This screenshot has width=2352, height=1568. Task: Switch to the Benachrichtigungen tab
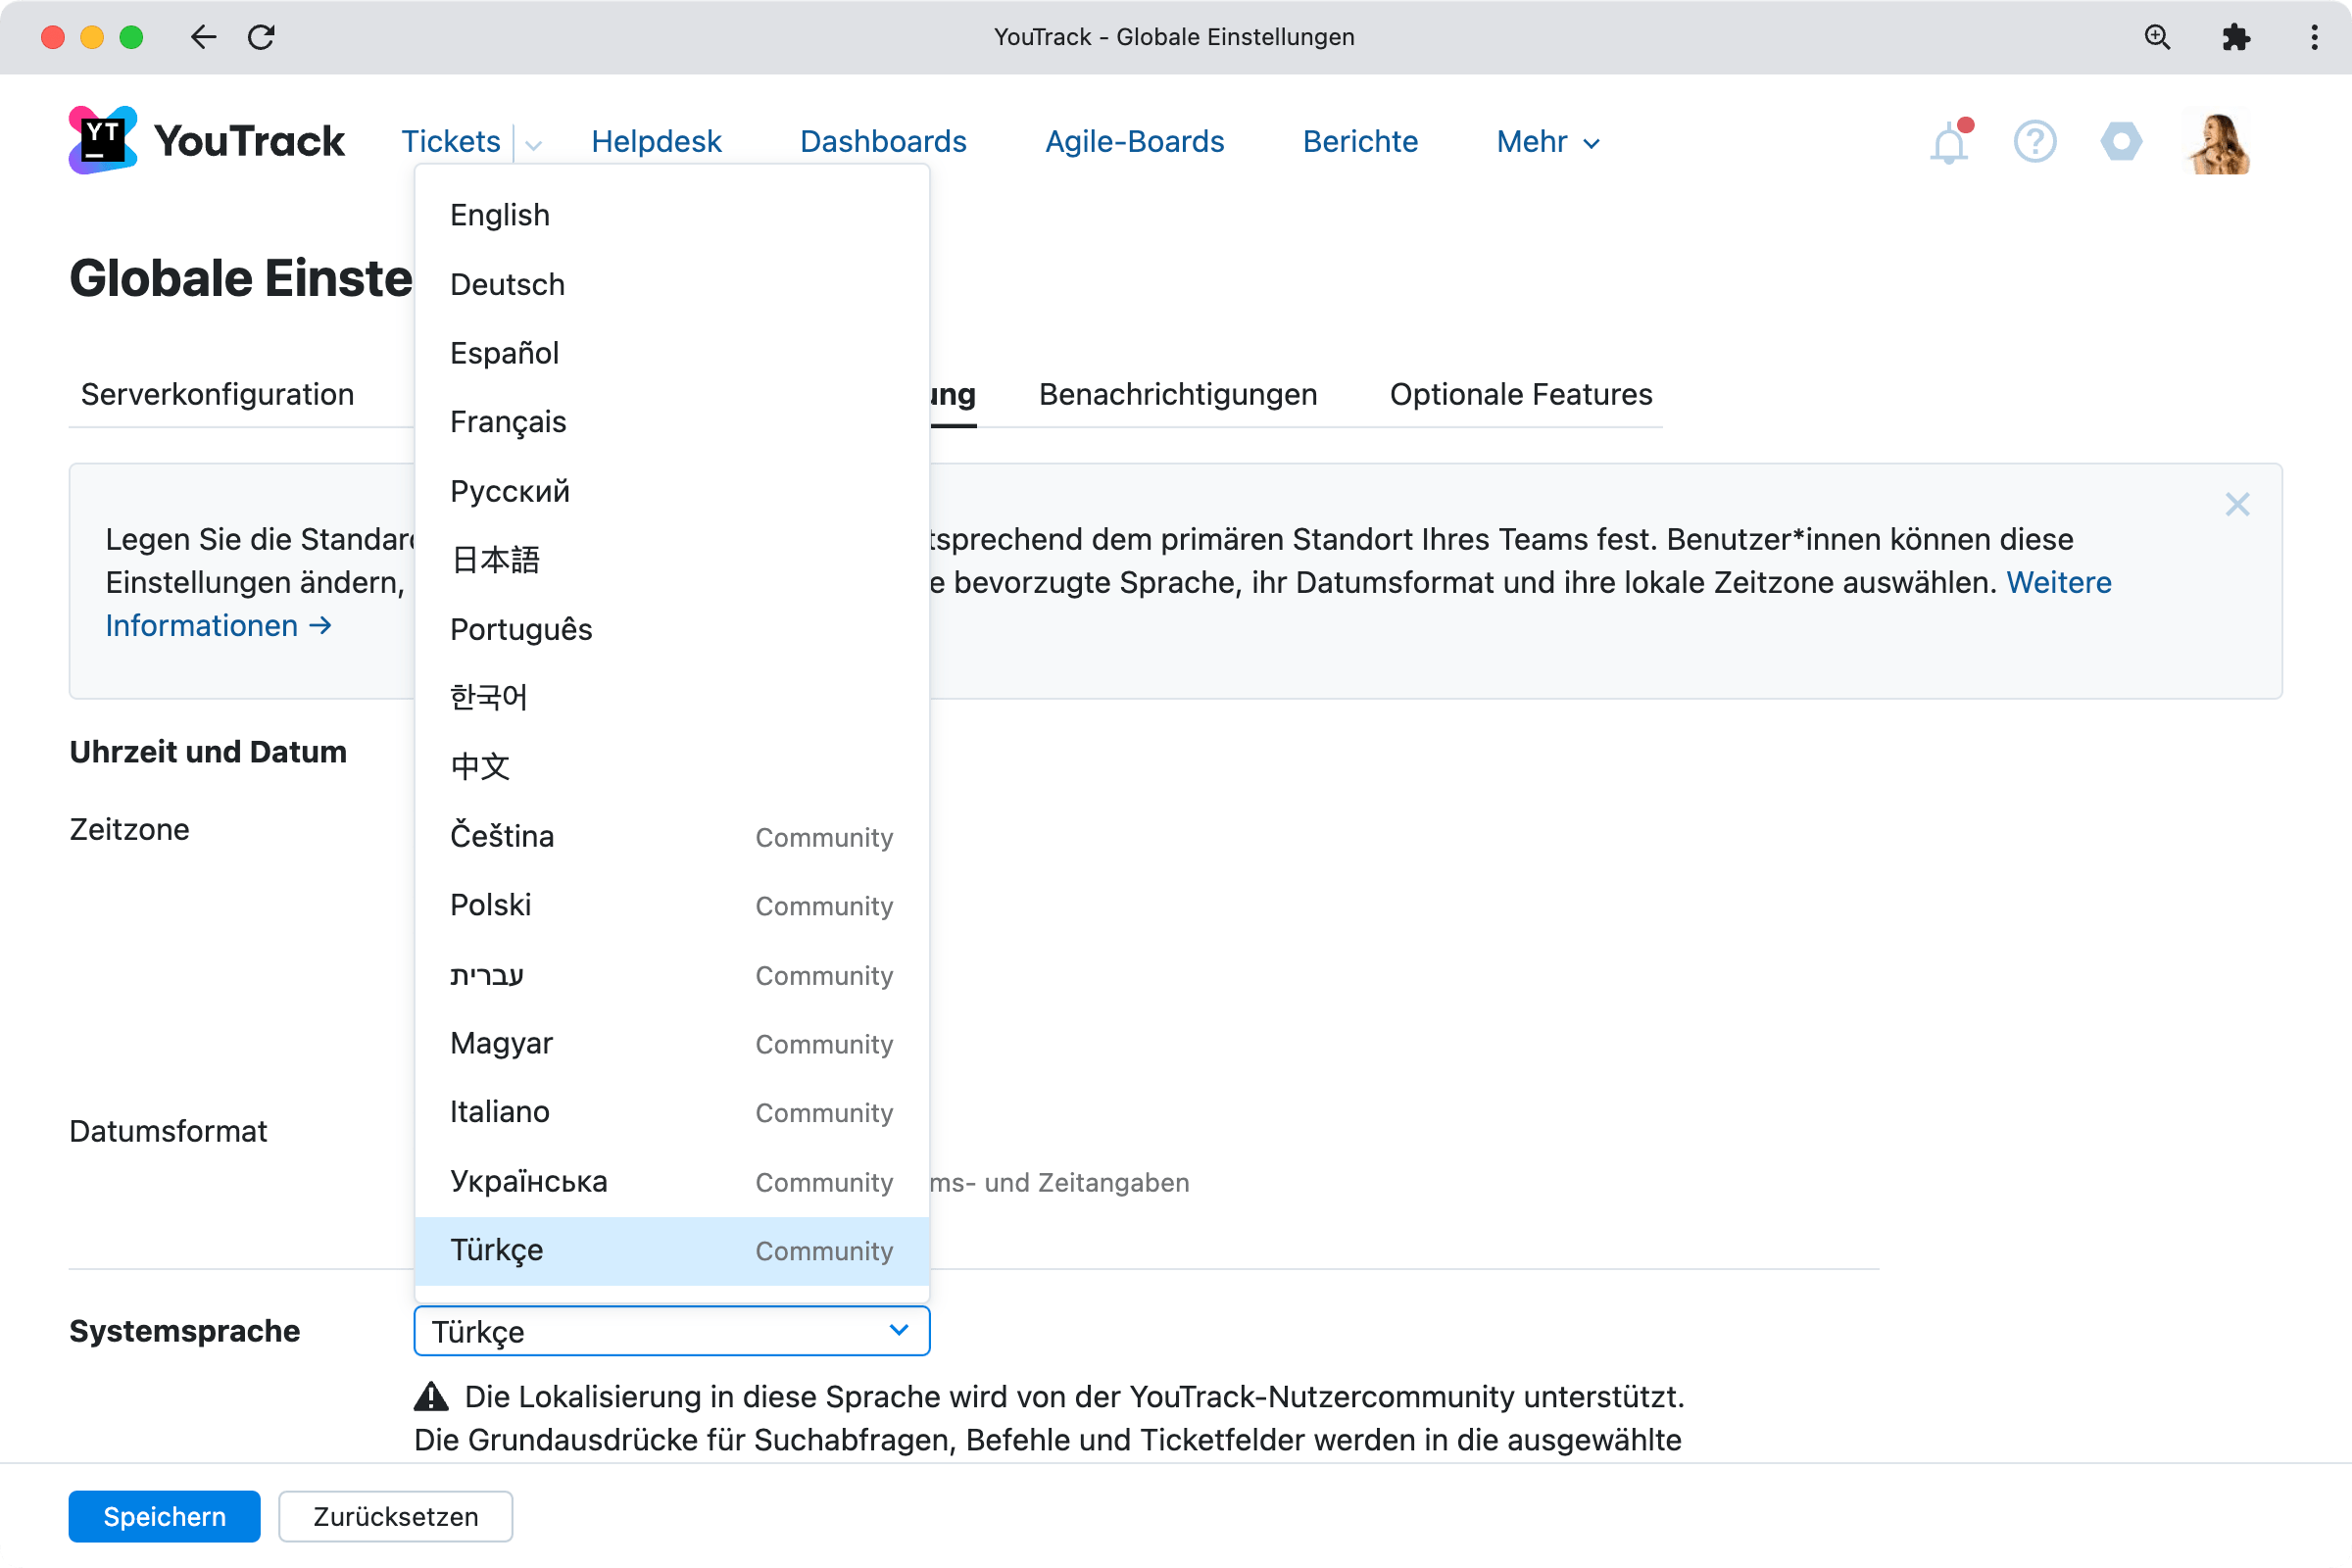1177,394
